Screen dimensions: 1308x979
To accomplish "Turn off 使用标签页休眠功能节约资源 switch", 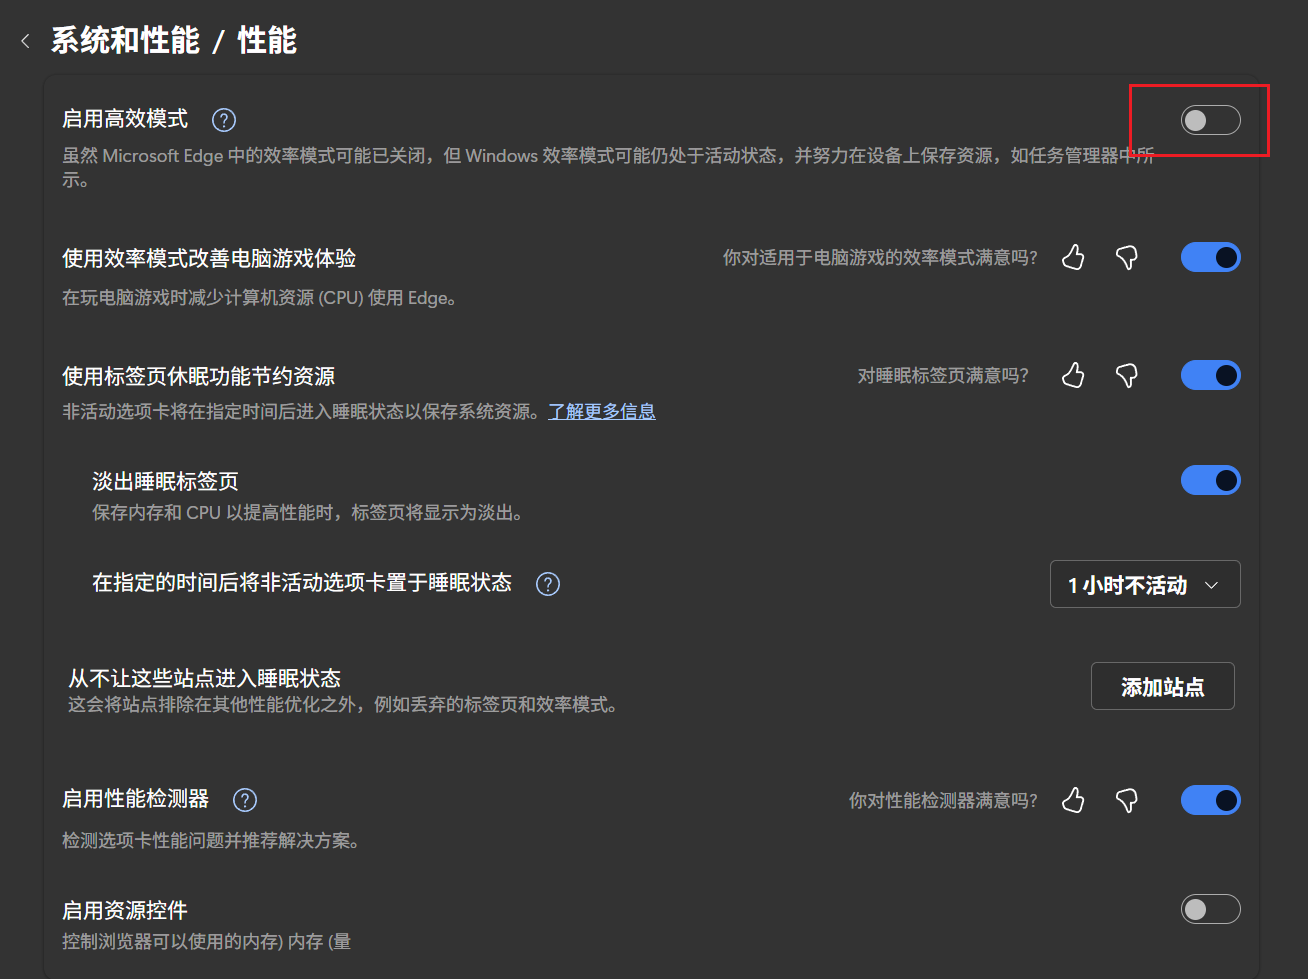I will [x=1211, y=376].
